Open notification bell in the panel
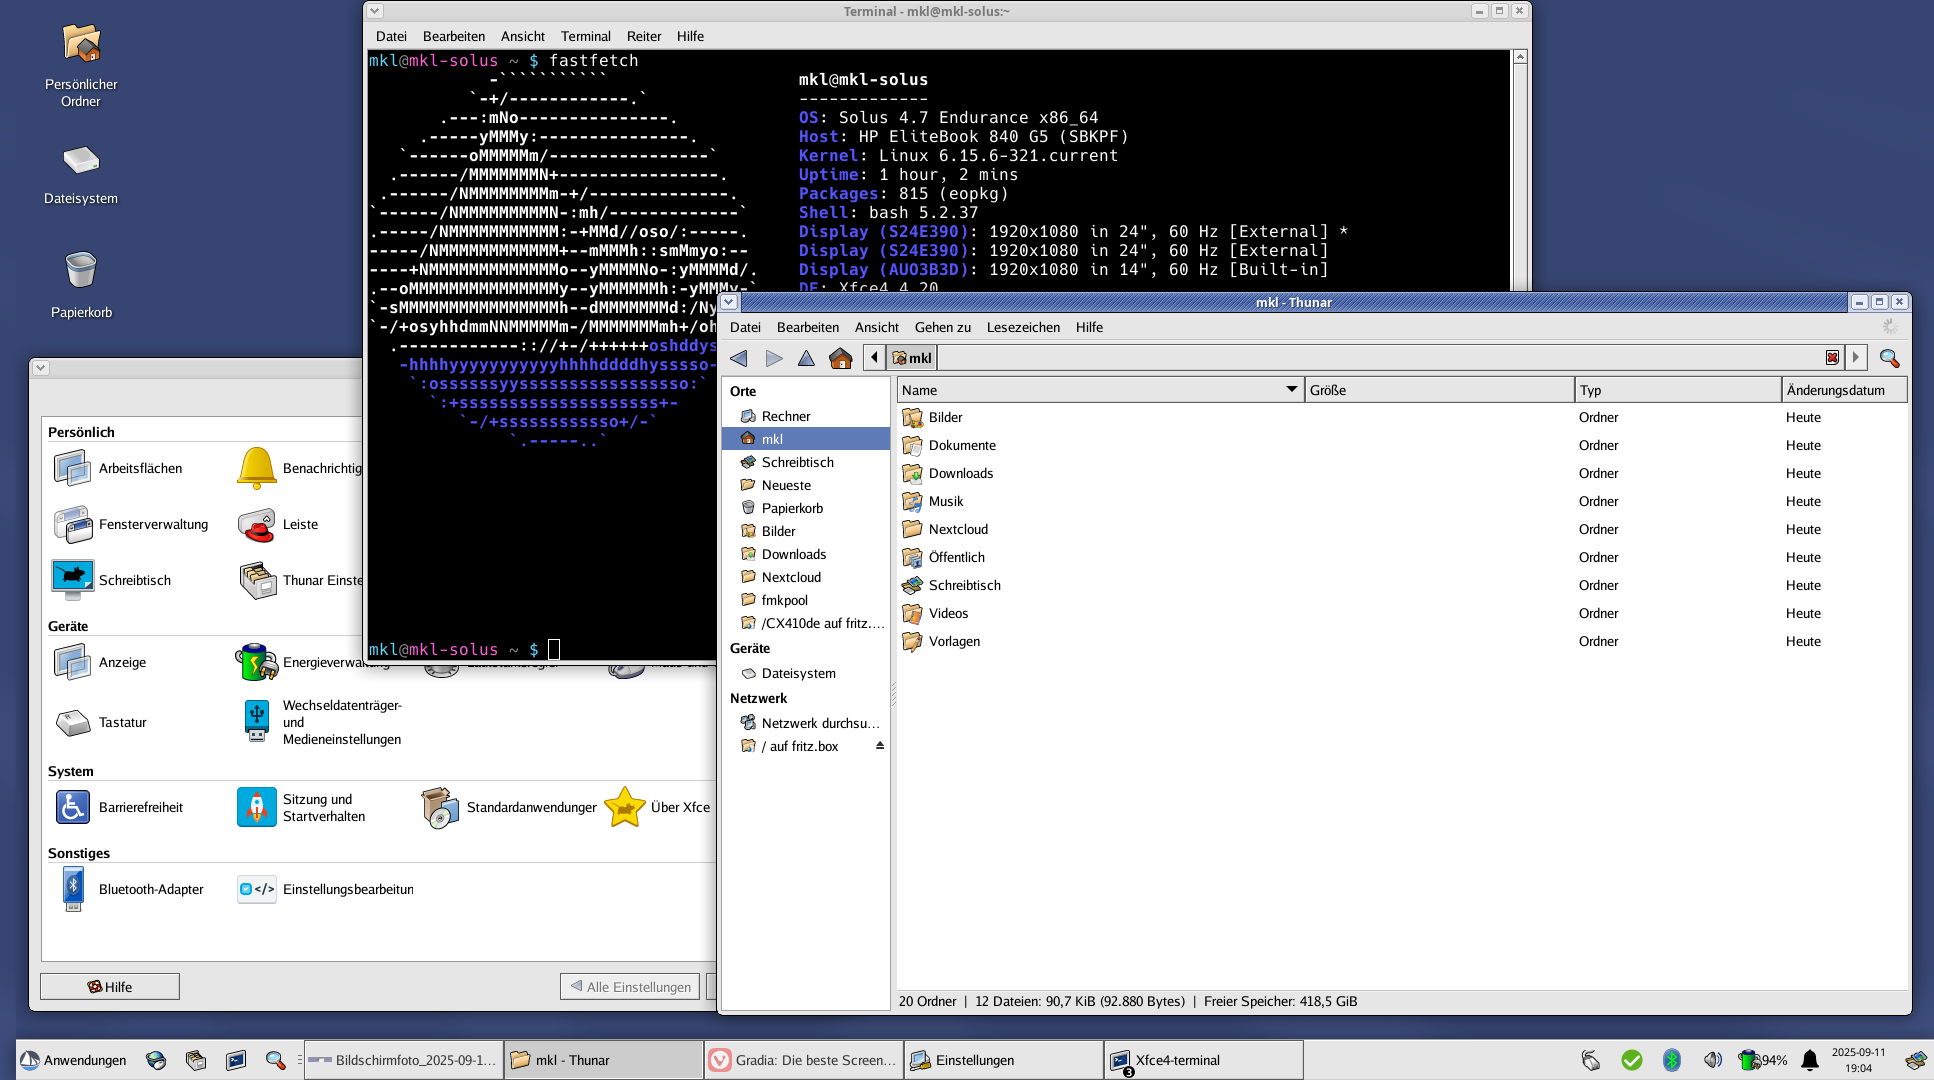1934x1080 pixels. tap(1809, 1060)
